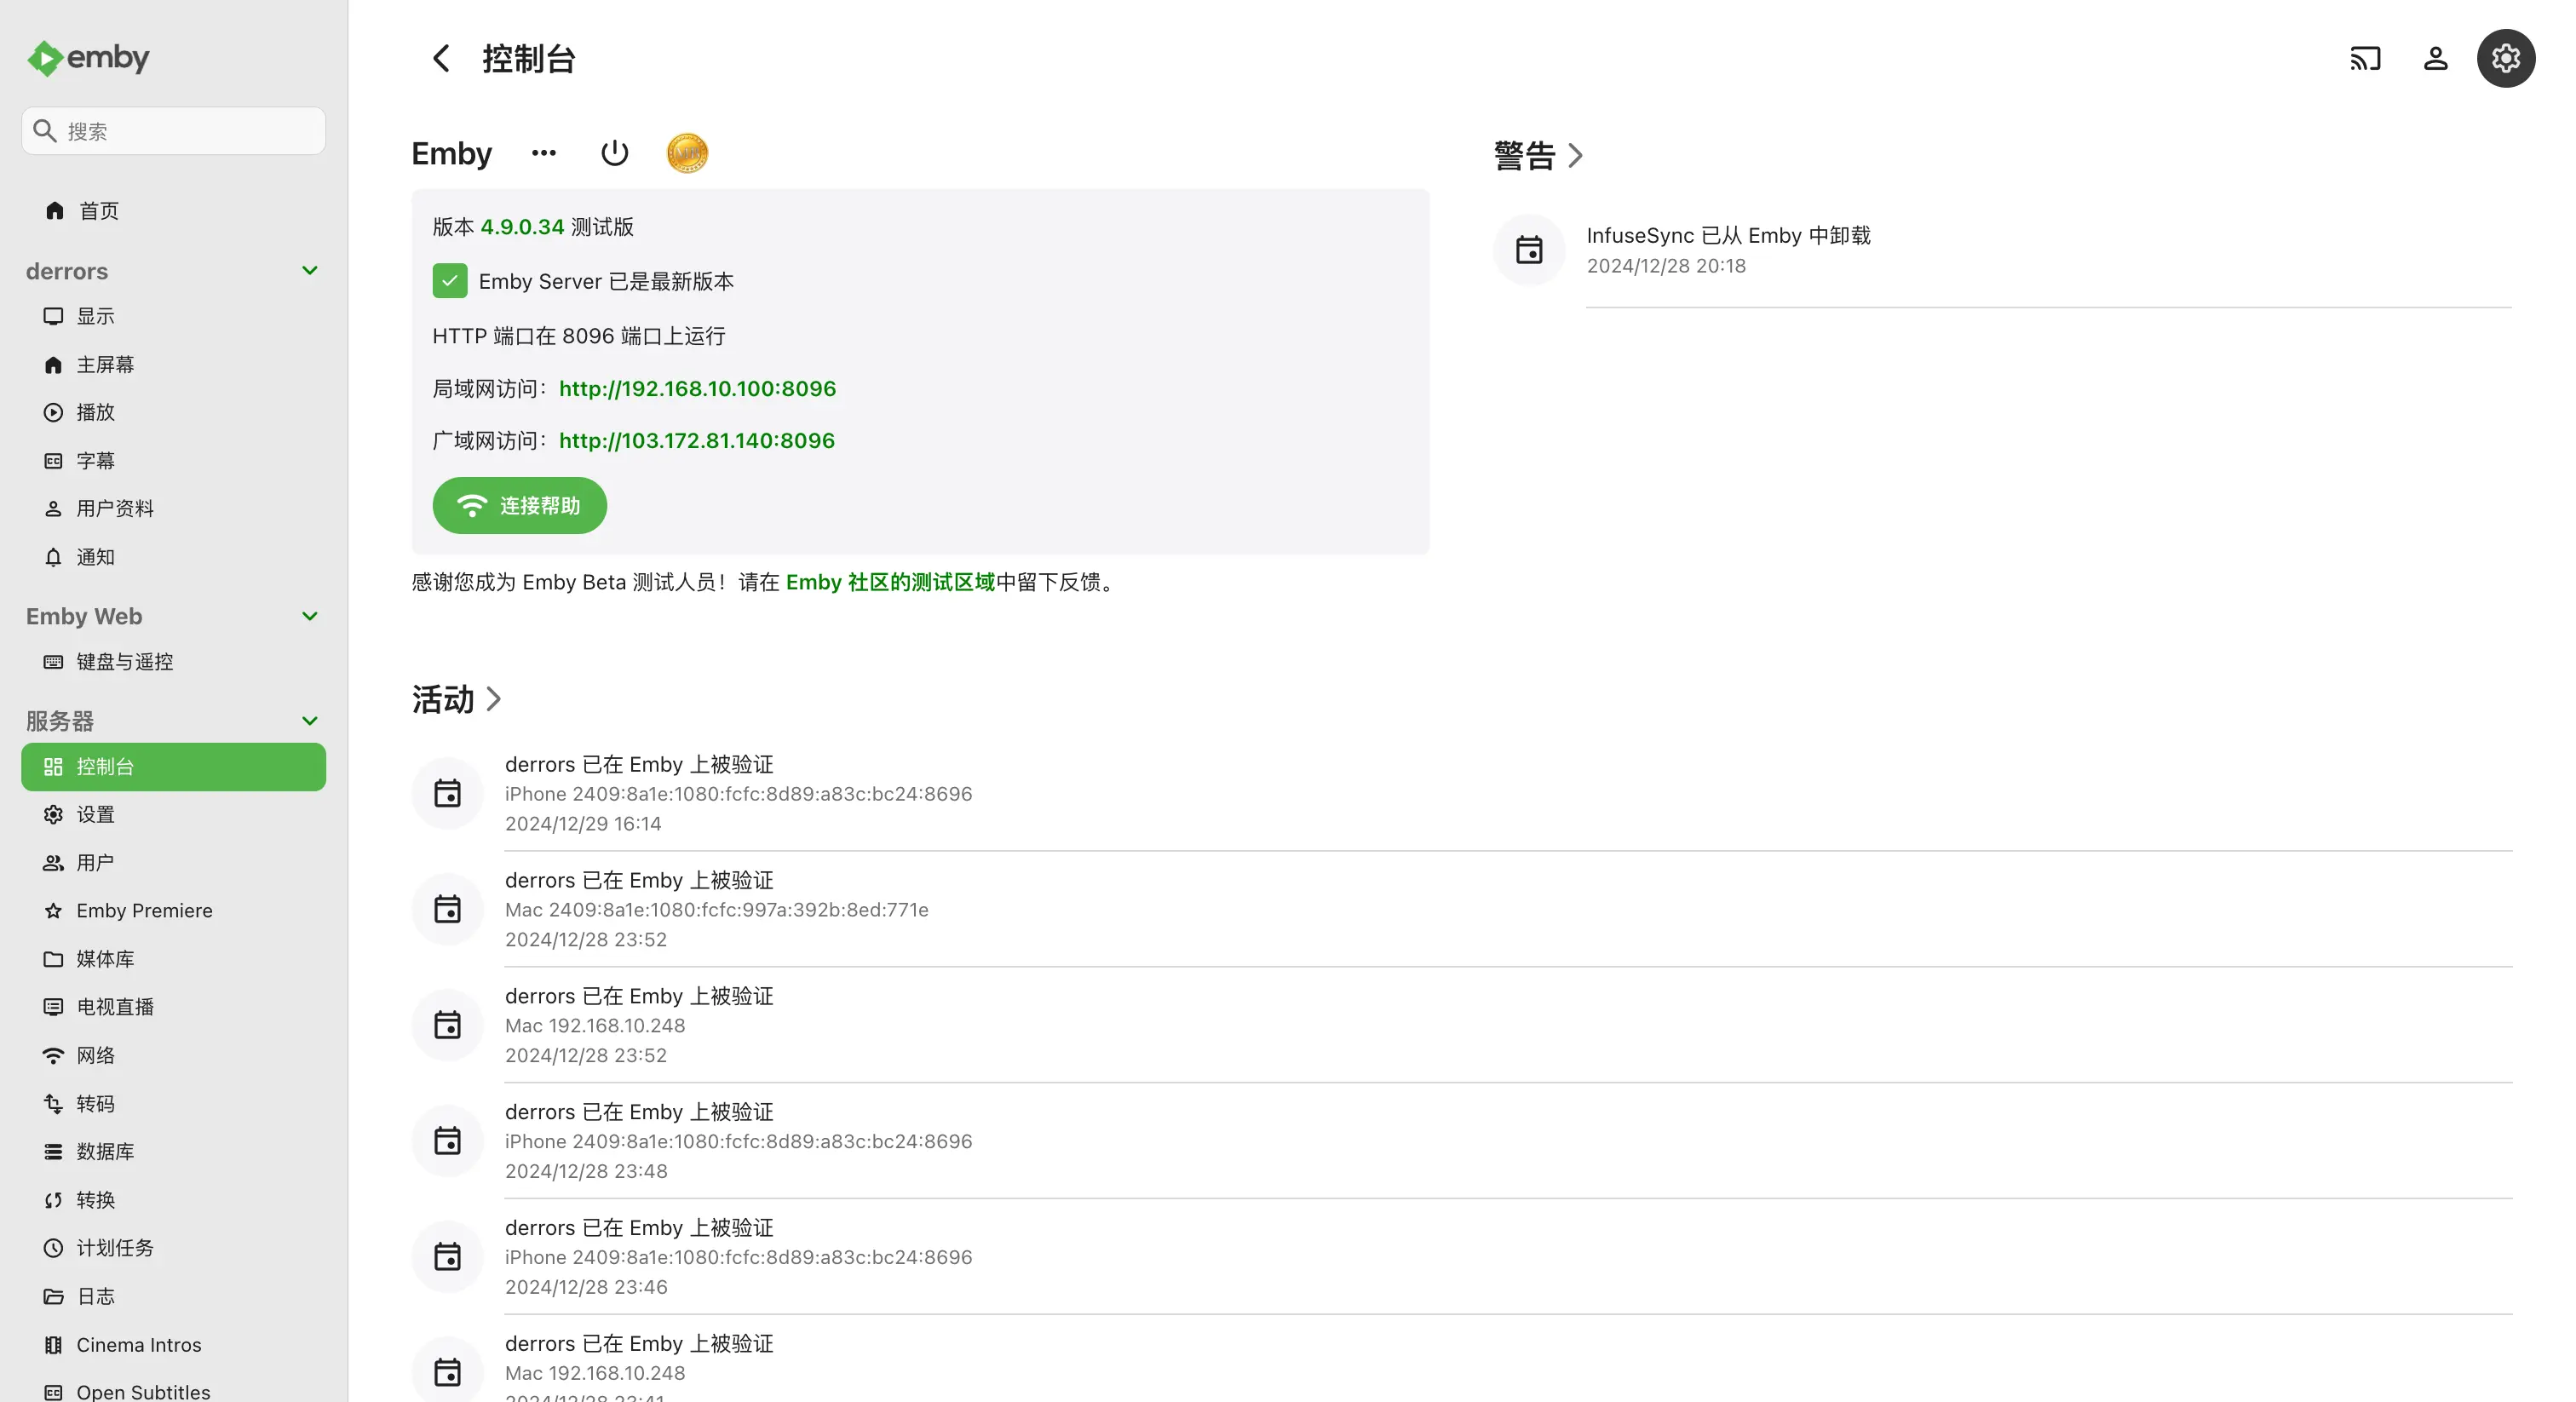Screen dimensions: 2576x1402
Task: Click the gold Premiere badge icon
Action: click(687, 153)
